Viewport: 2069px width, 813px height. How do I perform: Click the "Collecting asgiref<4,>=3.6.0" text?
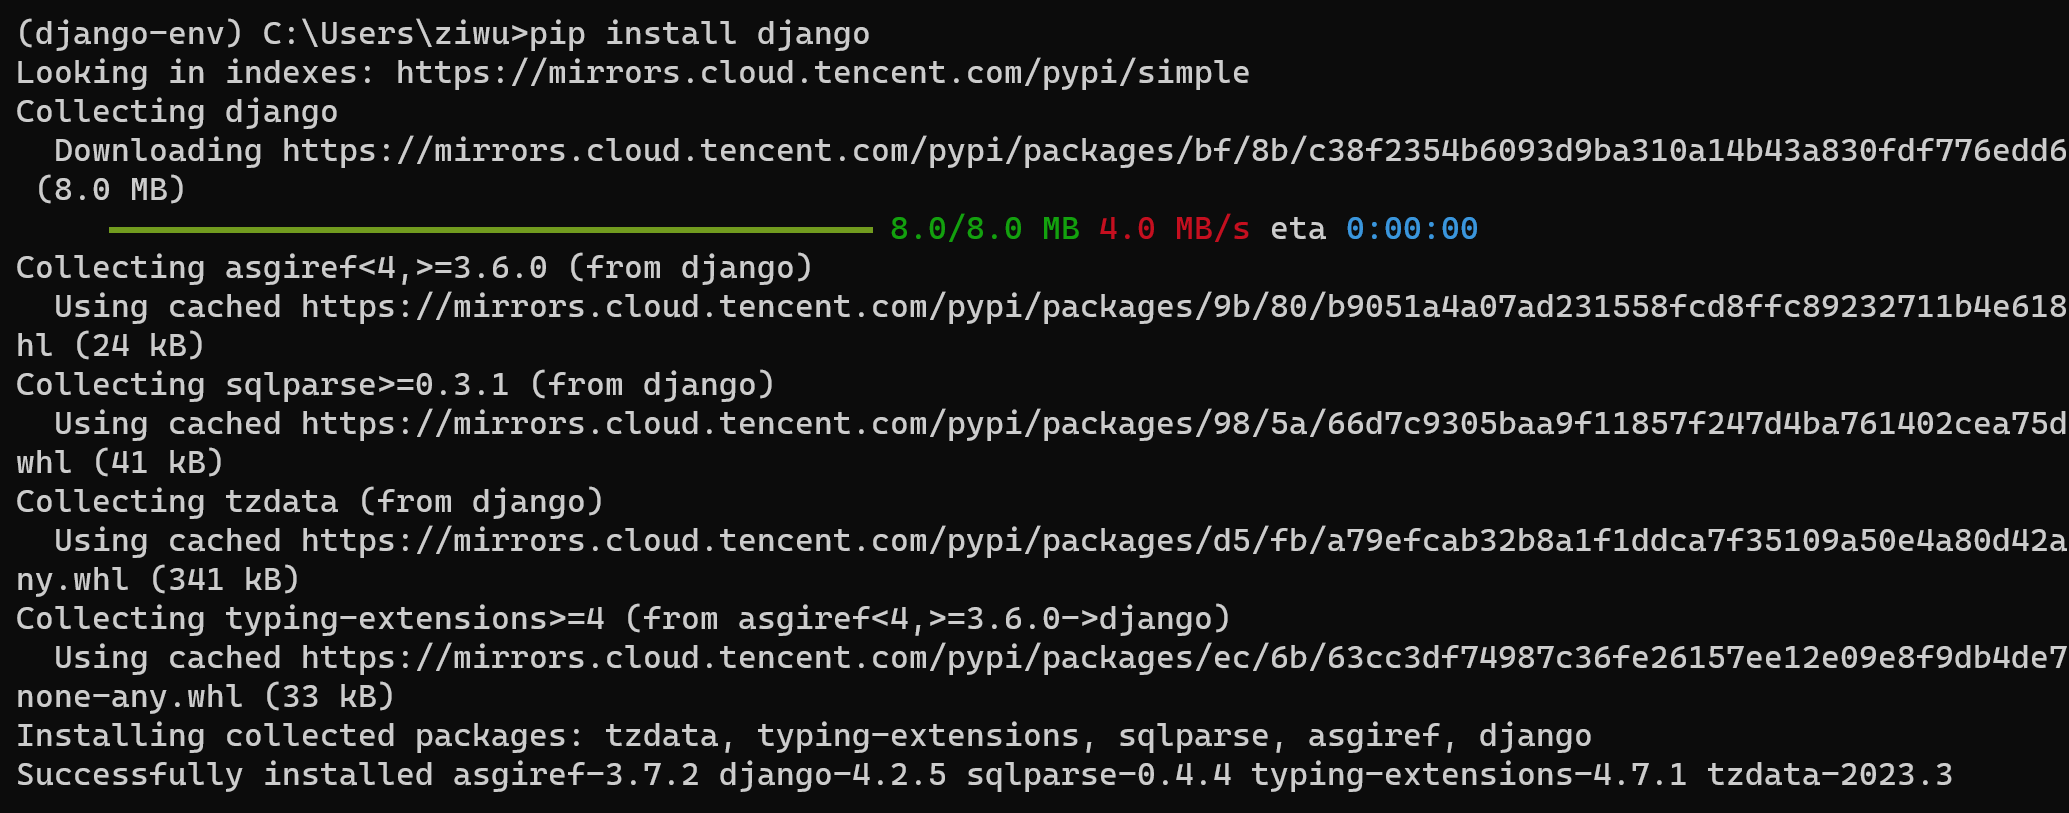(x=281, y=268)
